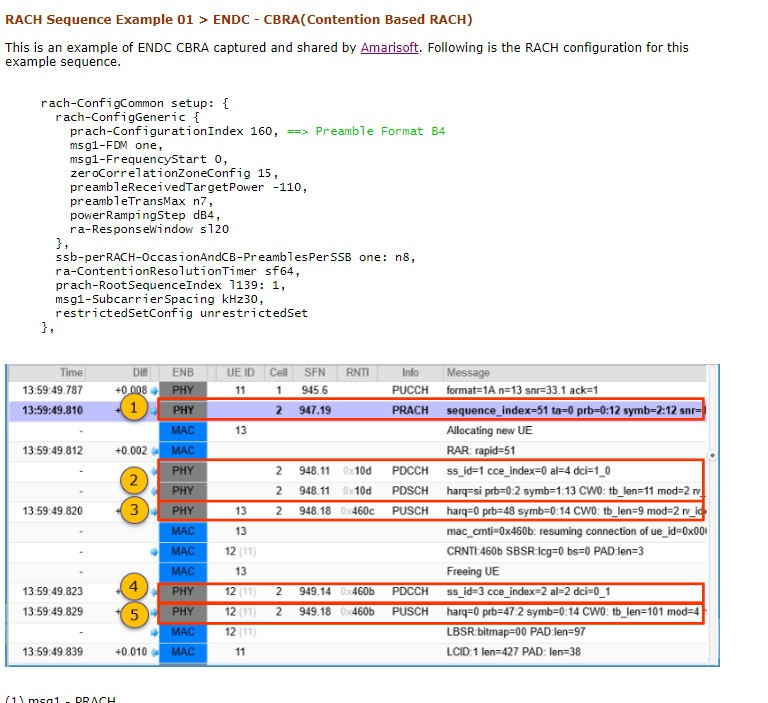
Task: Click the Info column header
Action: click(x=410, y=372)
